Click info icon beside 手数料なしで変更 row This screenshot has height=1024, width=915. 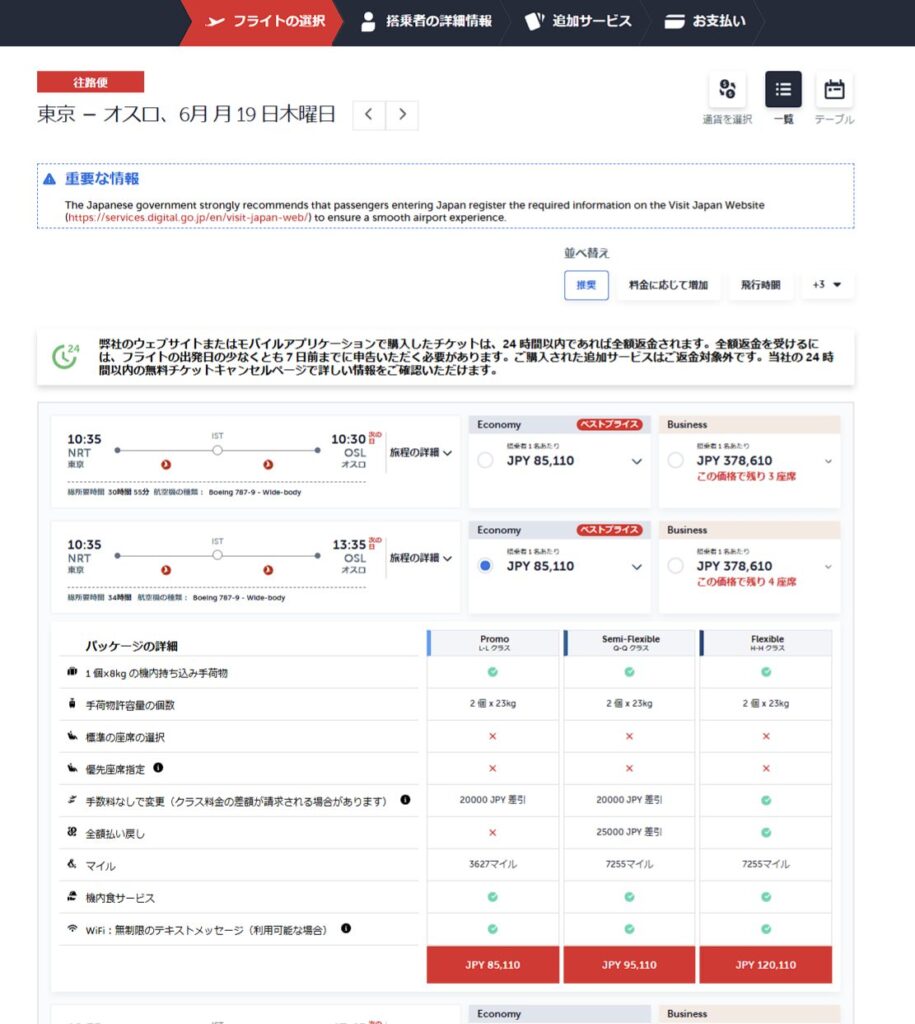click(405, 800)
